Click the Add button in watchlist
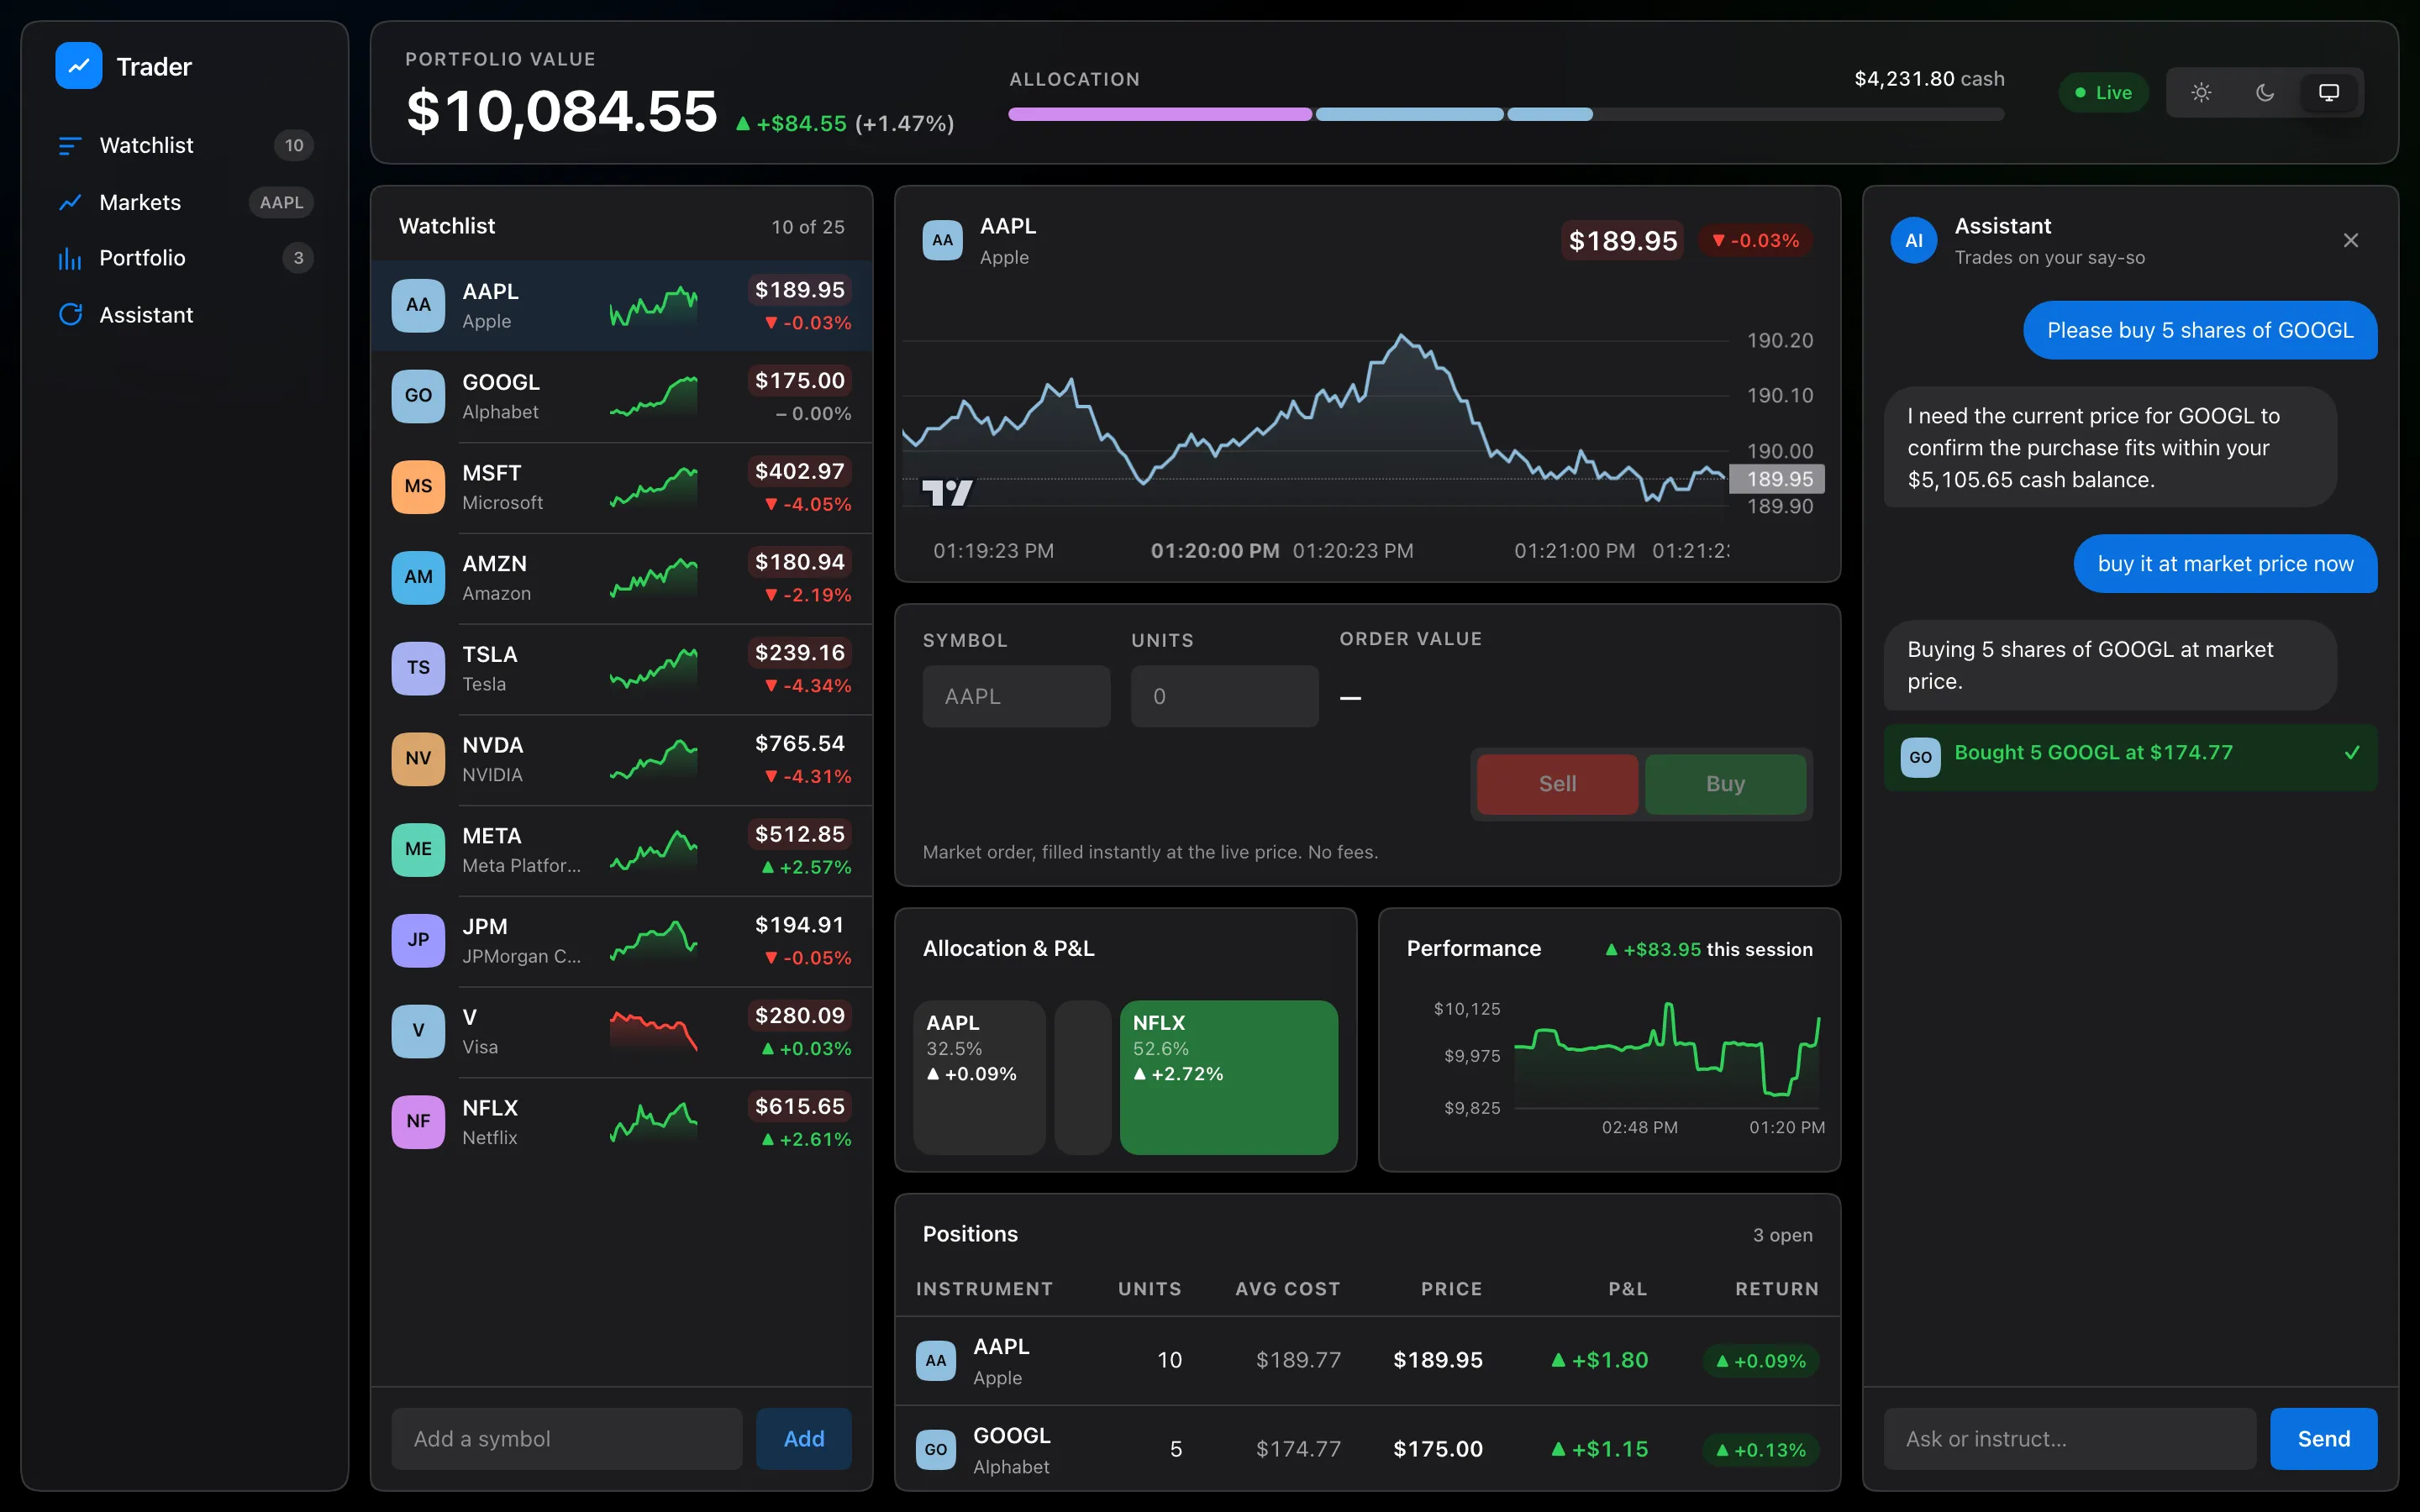2420x1512 pixels. pos(804,1439)
